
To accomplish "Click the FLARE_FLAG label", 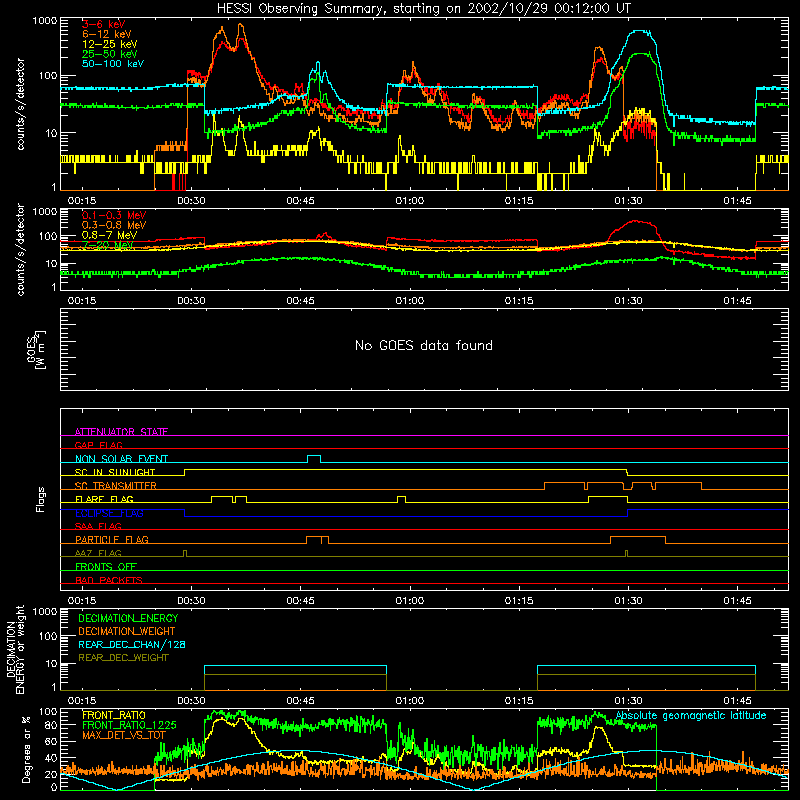I will 104,499.
